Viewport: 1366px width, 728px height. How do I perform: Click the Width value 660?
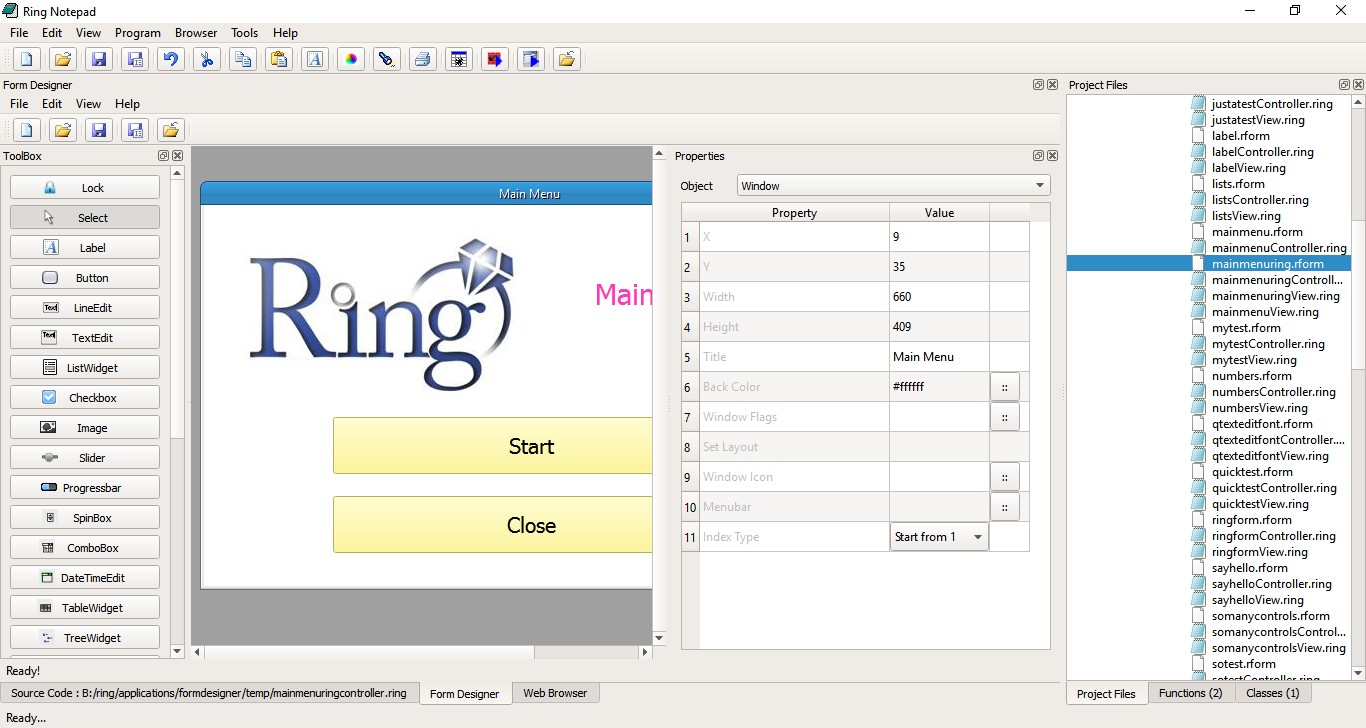939,297
